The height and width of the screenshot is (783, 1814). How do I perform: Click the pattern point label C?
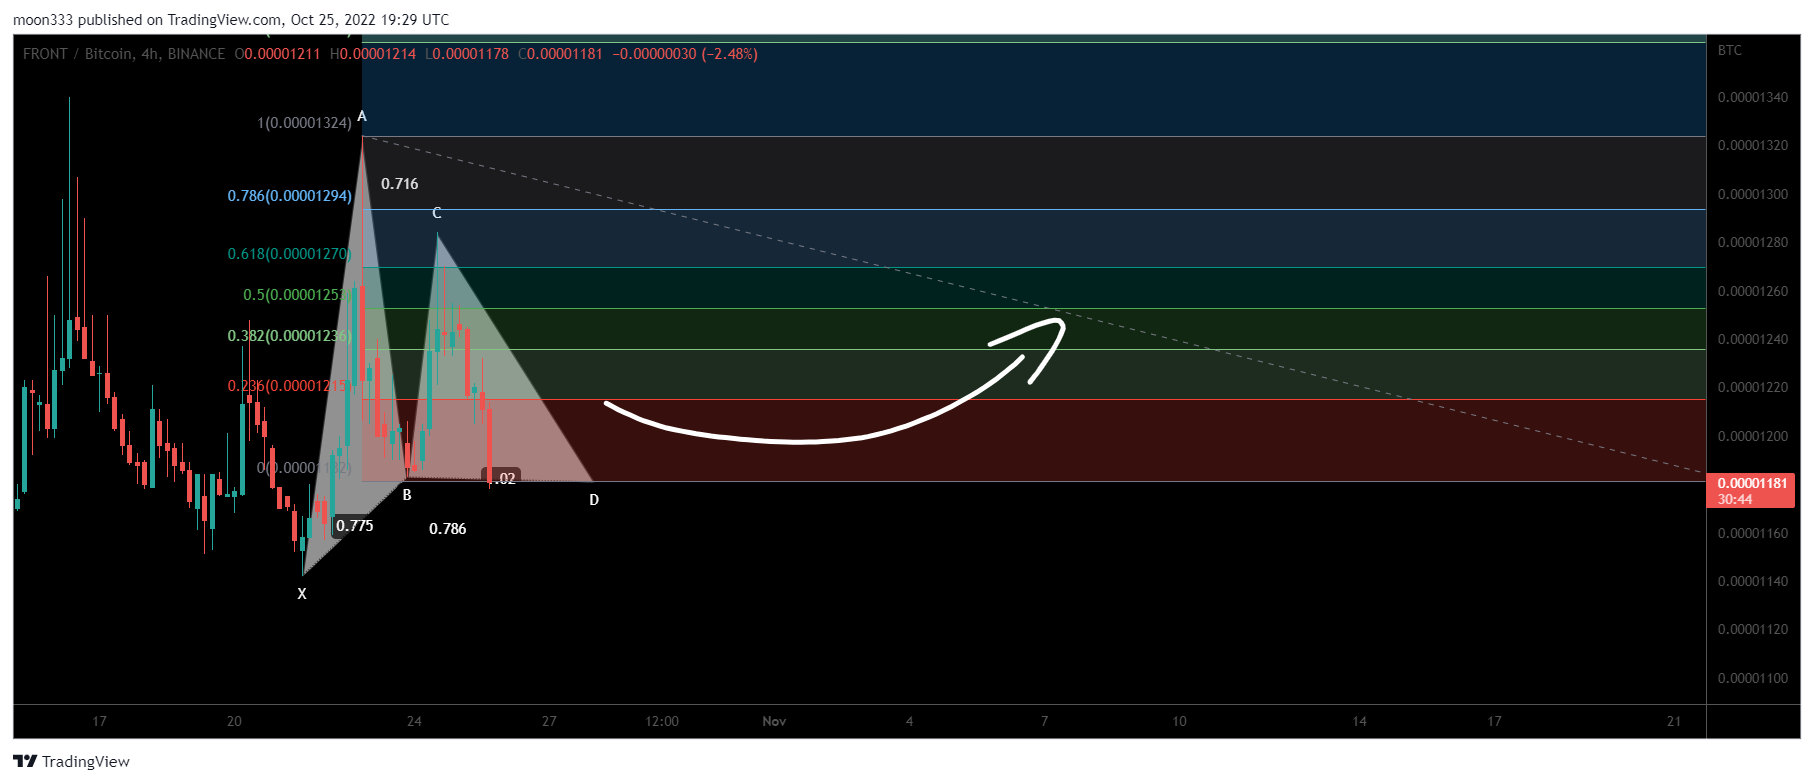click(x=437, y=213)
